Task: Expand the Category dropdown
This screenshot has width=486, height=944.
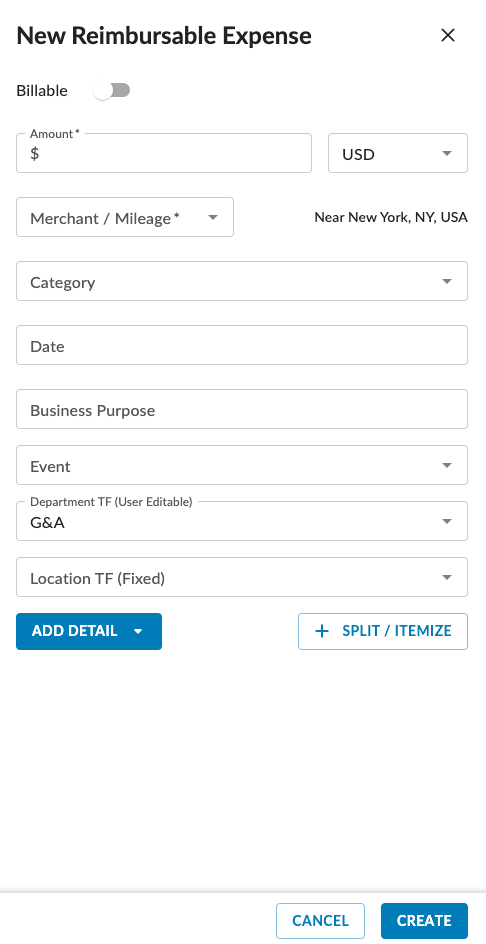Action: point(241,281)
